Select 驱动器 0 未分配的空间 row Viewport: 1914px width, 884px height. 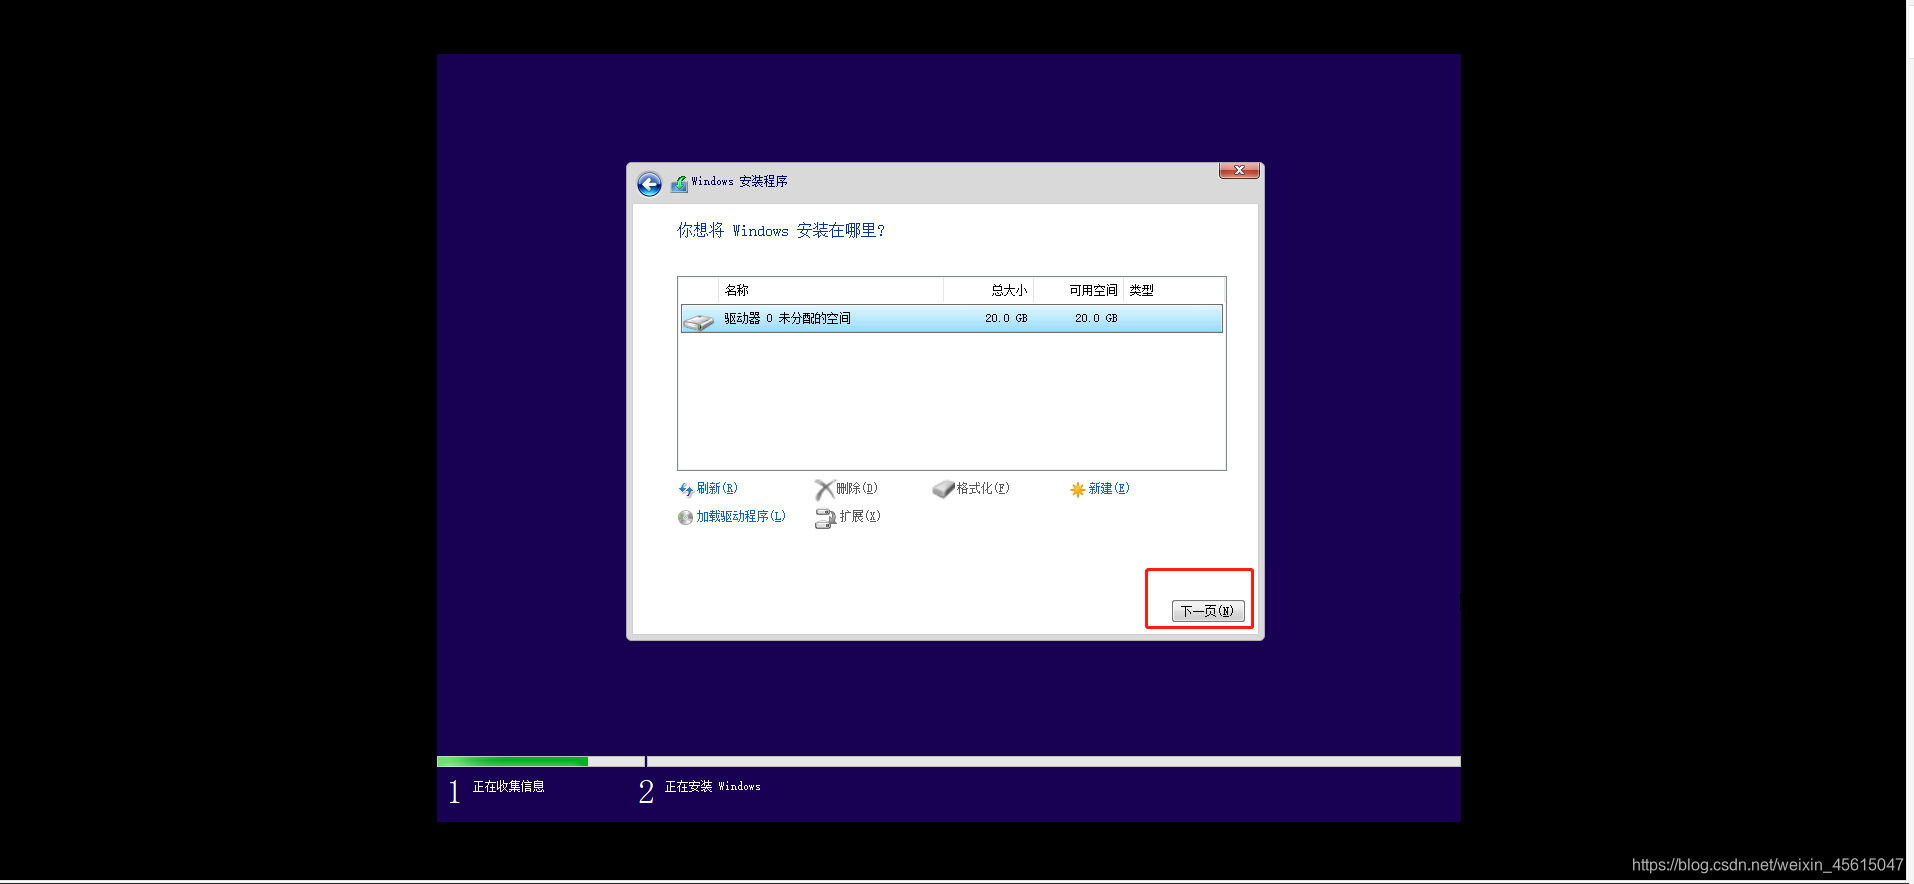pos(951,318)
